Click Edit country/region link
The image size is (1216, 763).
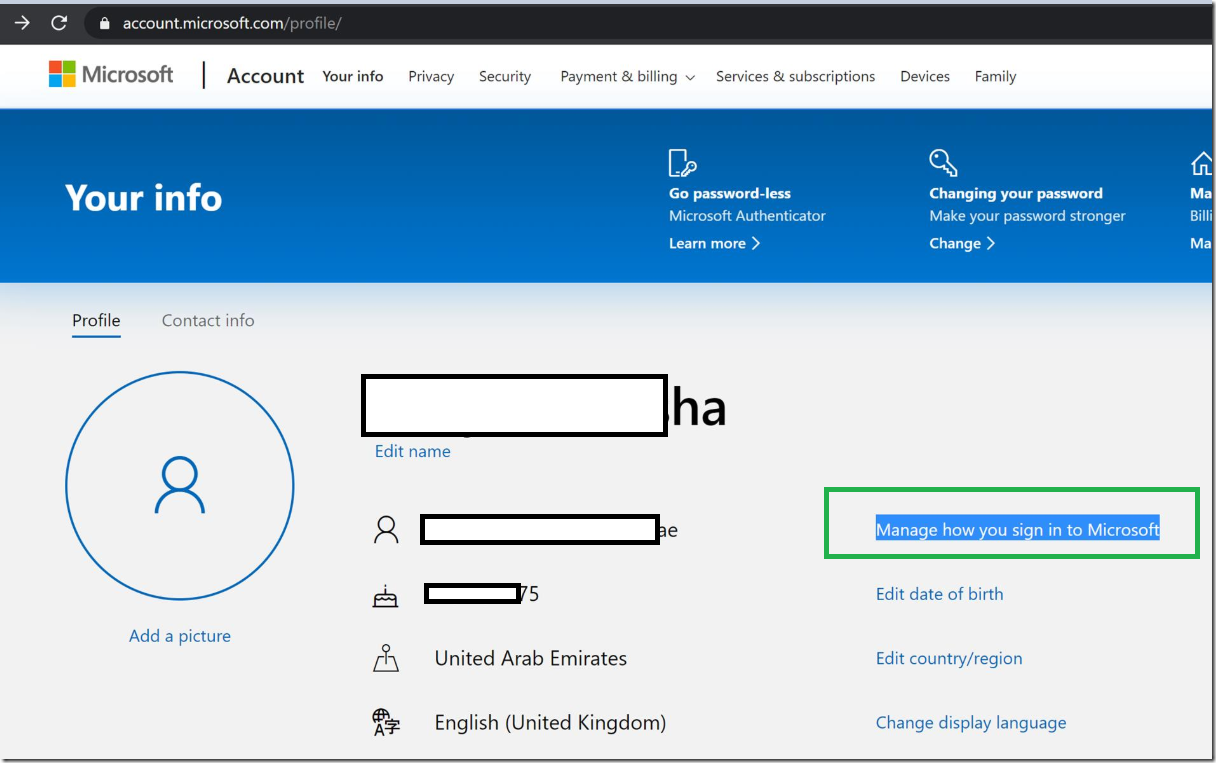(x=949, y=658)
